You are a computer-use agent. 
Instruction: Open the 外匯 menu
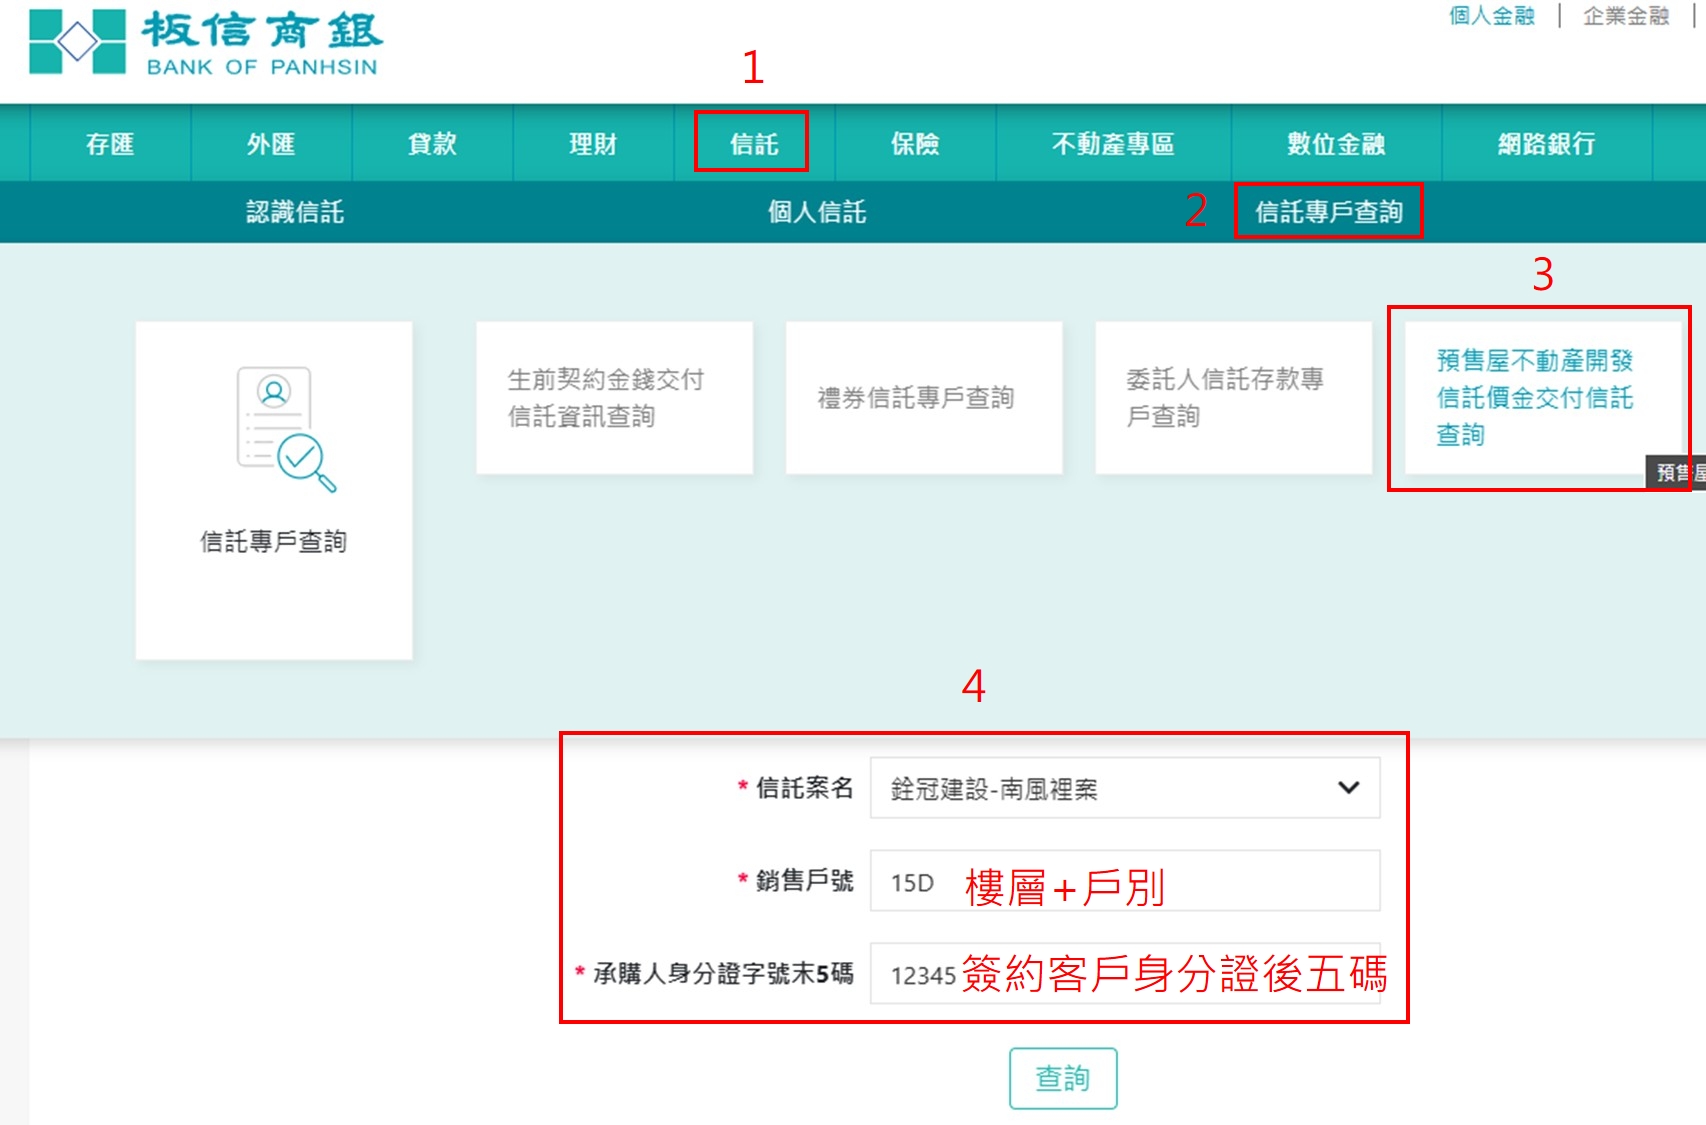[x=271, y=144]
